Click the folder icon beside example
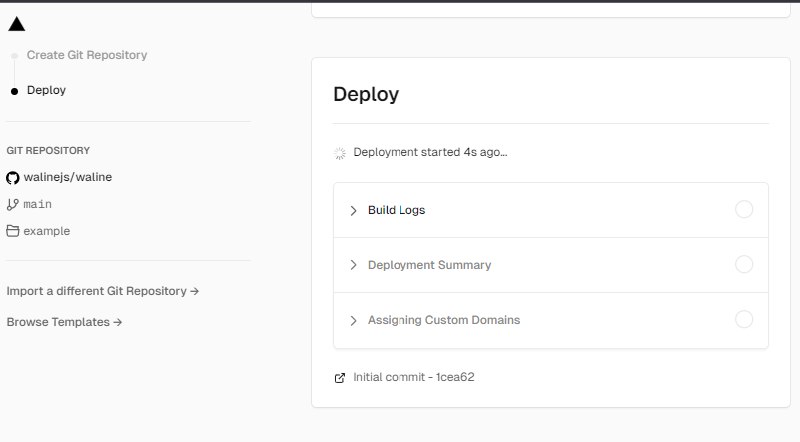 (x=13, y=231)
